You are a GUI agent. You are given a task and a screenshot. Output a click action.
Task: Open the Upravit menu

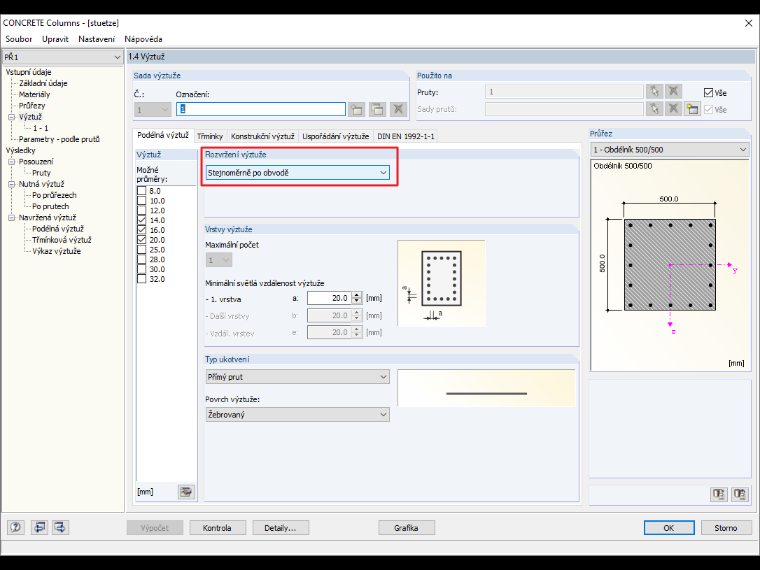55,39
